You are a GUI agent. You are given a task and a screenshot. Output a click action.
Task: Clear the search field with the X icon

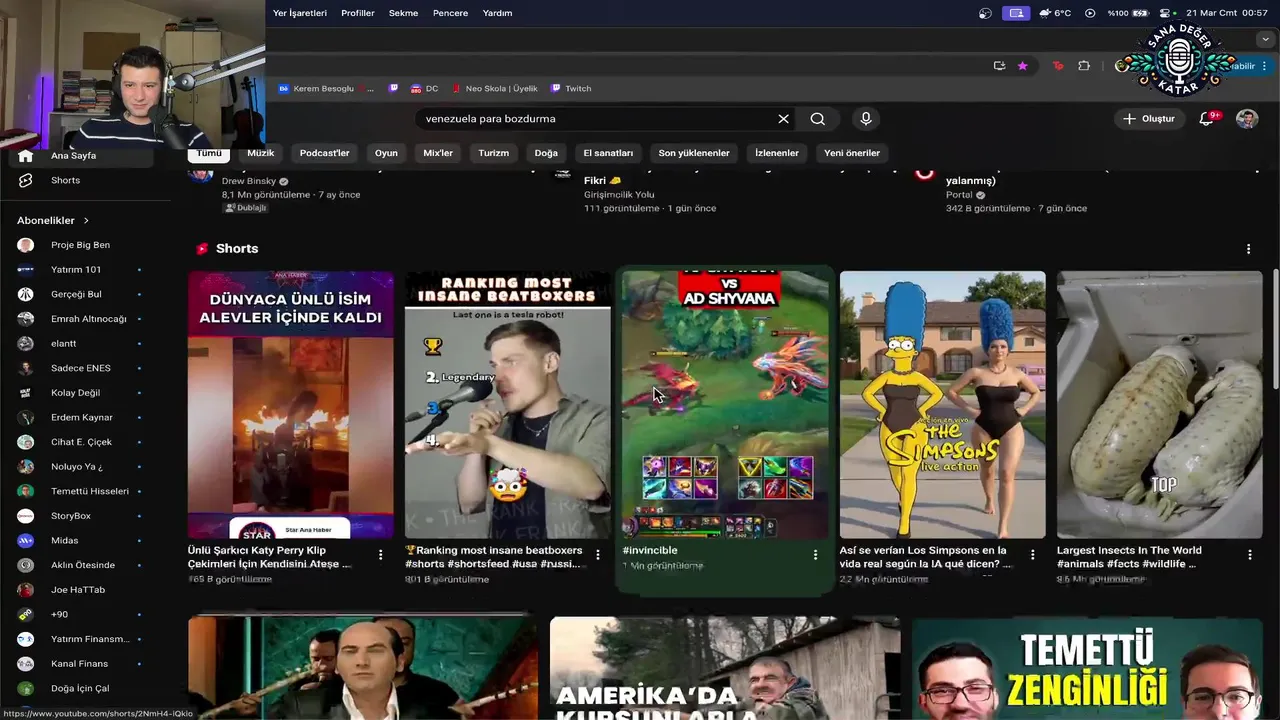click(x=783, y=119)
